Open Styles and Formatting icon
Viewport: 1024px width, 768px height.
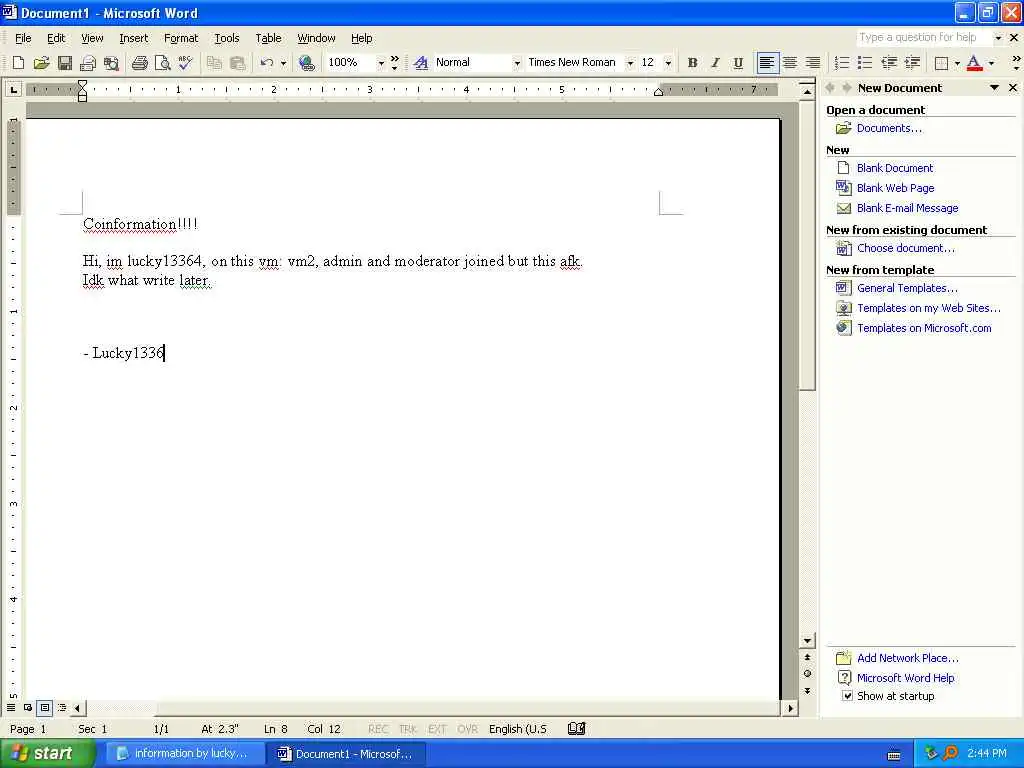point(421,63)
